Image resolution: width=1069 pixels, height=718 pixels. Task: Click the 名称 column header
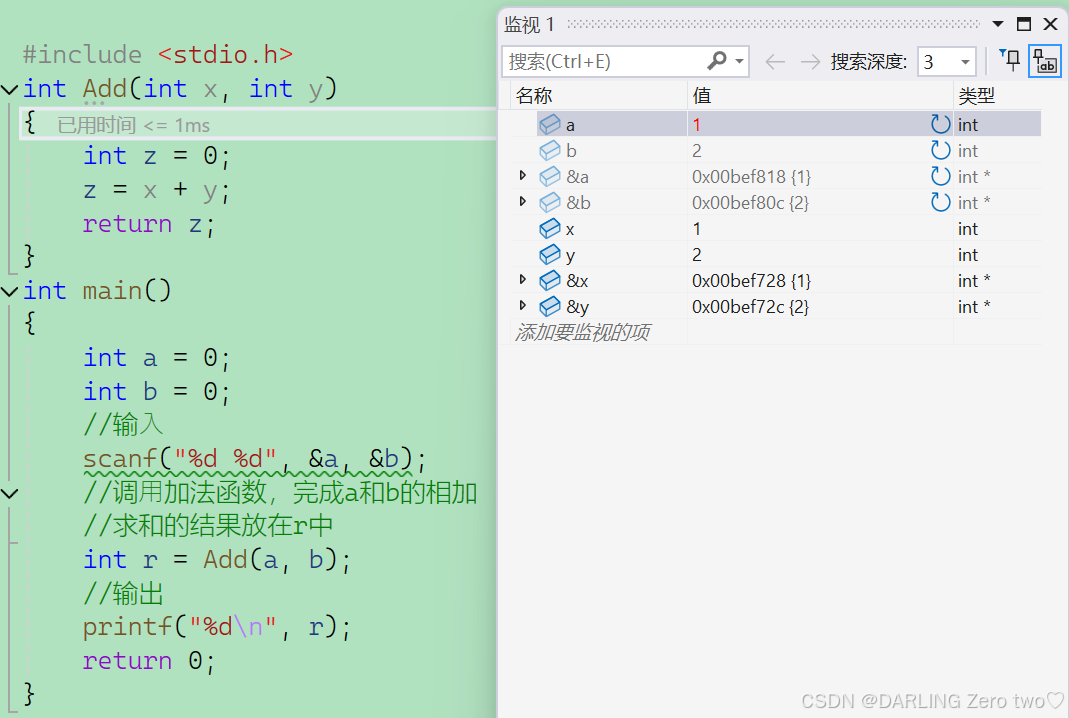pyautogui.click(x=533, y=95)
